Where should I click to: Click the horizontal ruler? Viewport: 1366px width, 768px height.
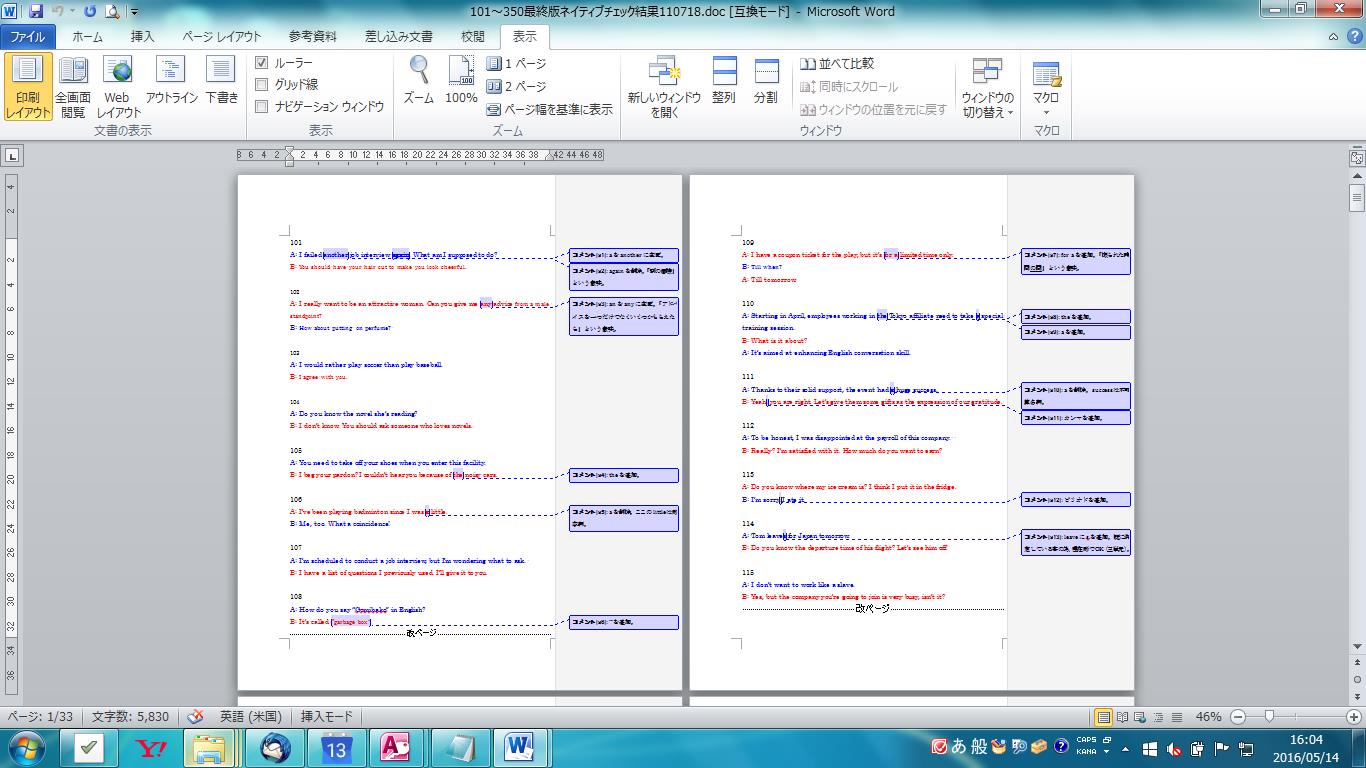pos(420,155)
